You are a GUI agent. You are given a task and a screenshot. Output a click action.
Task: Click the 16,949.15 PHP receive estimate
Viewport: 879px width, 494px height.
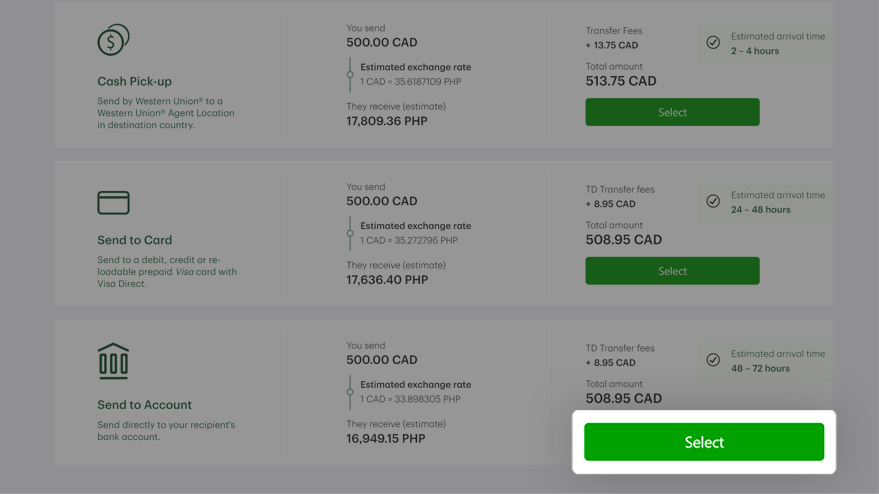(x=386, y=438)
